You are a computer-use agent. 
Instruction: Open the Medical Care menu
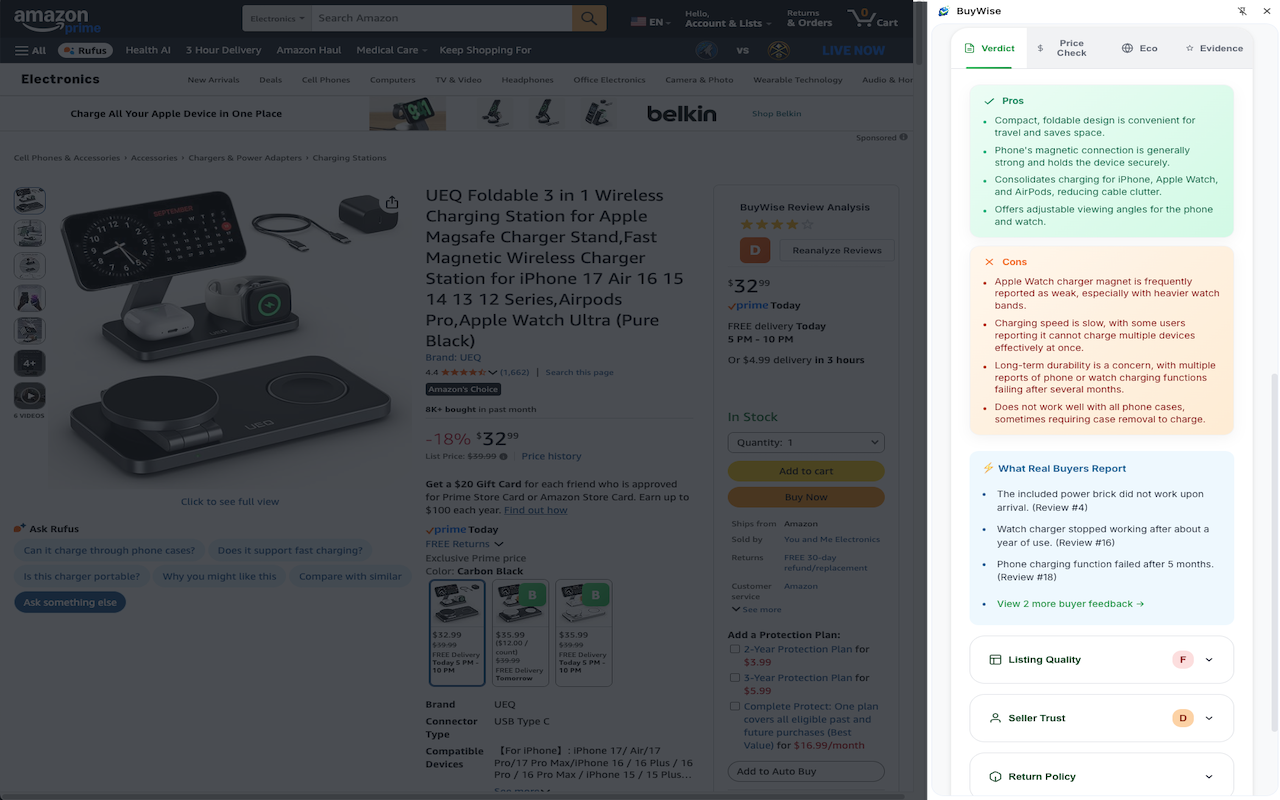pyautogui.click(x=391, y=50)
